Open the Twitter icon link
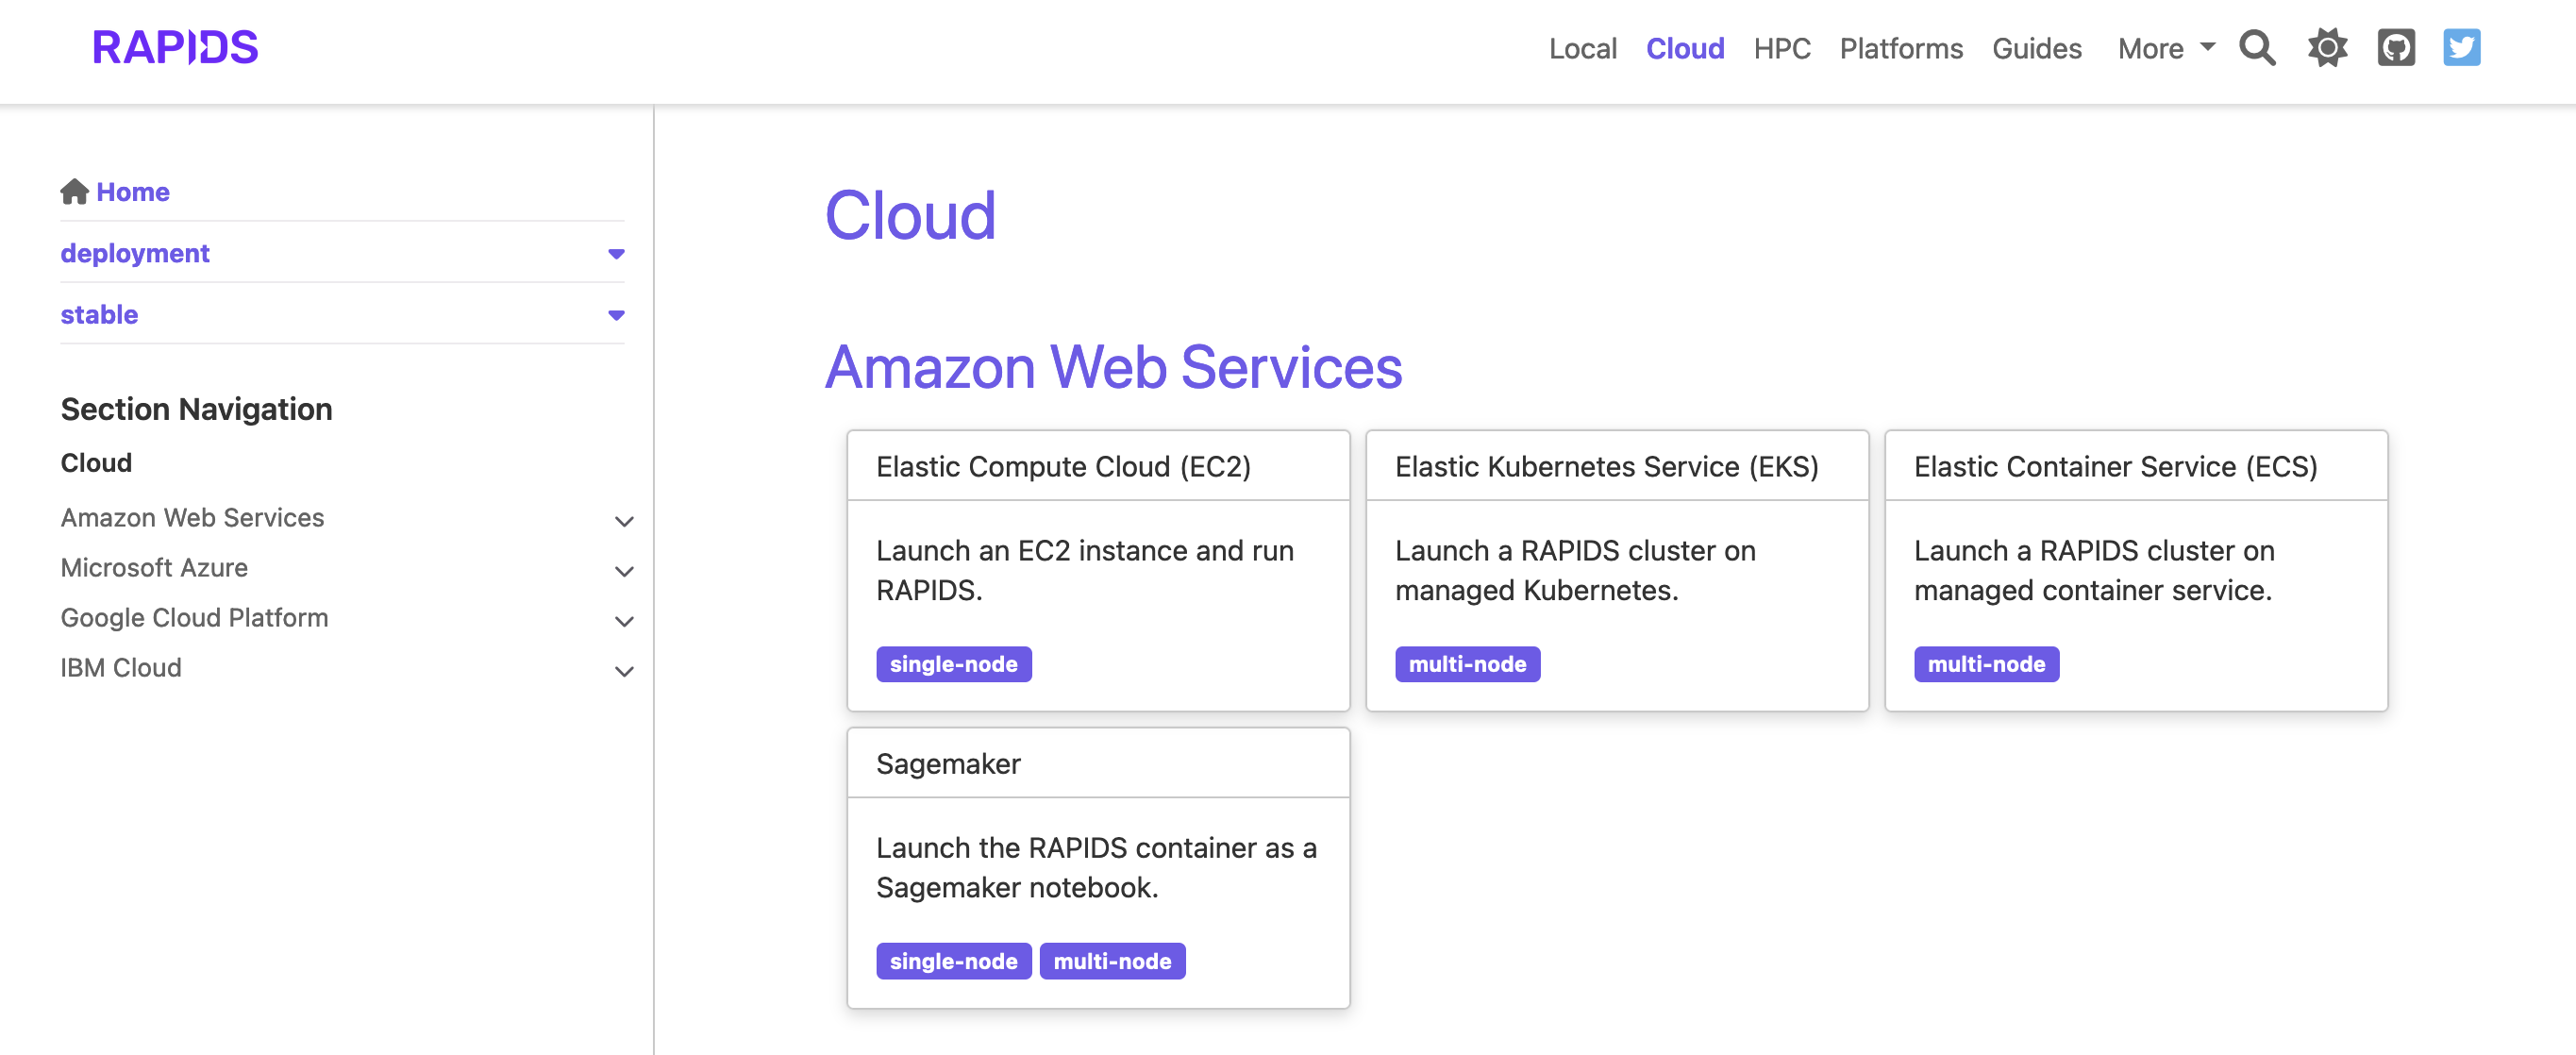Image resolution: width=2576 pixels, height=1055 pixels. (x=2461, y=47)
